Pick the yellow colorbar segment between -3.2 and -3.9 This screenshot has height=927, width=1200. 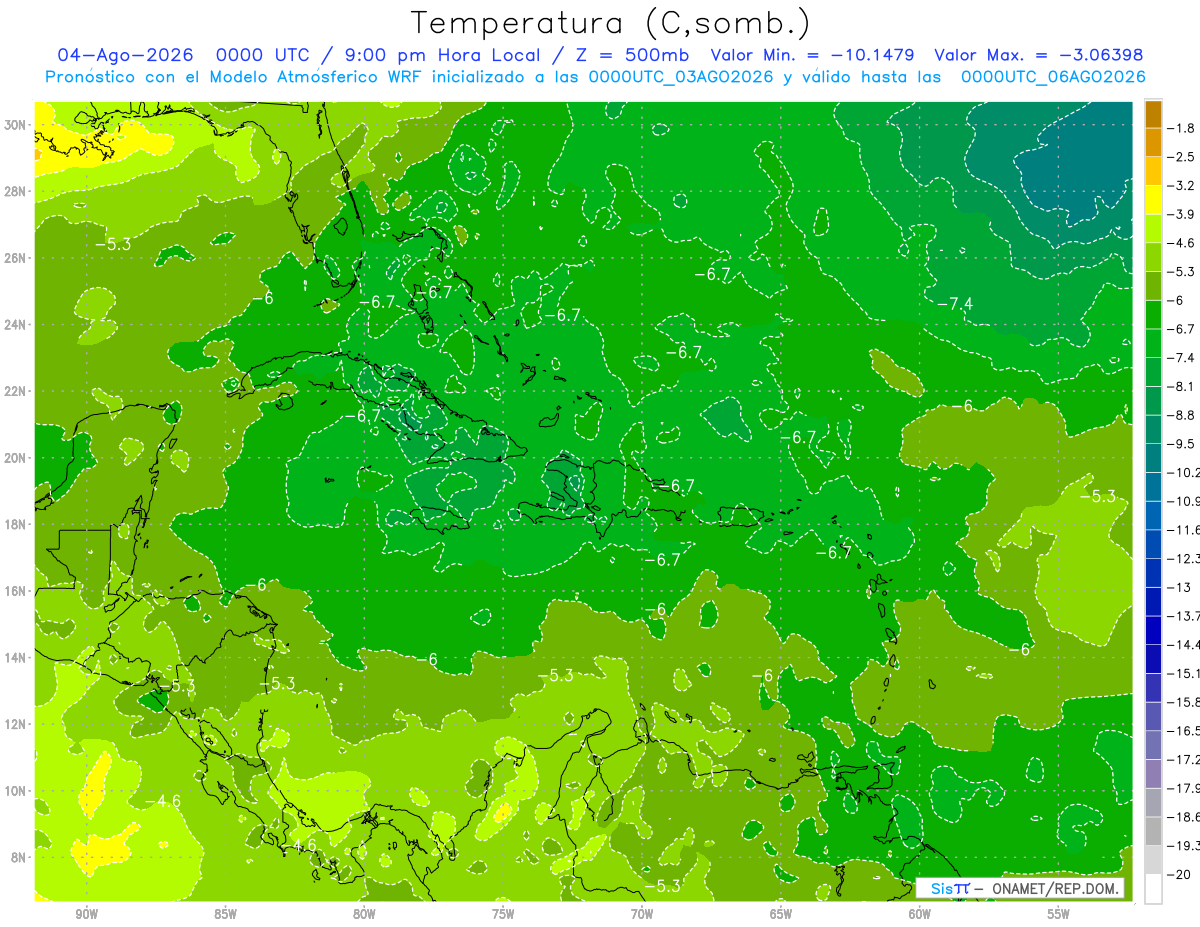click(1153, 200)
